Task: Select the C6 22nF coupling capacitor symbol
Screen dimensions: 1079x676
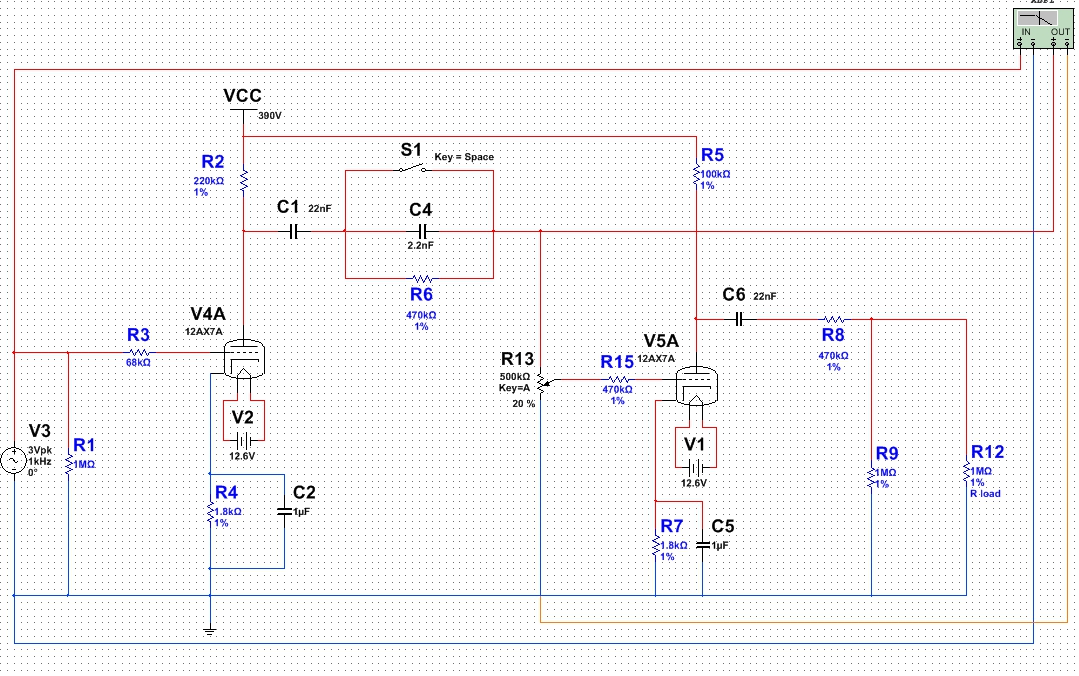Action: tap(738, 319)
